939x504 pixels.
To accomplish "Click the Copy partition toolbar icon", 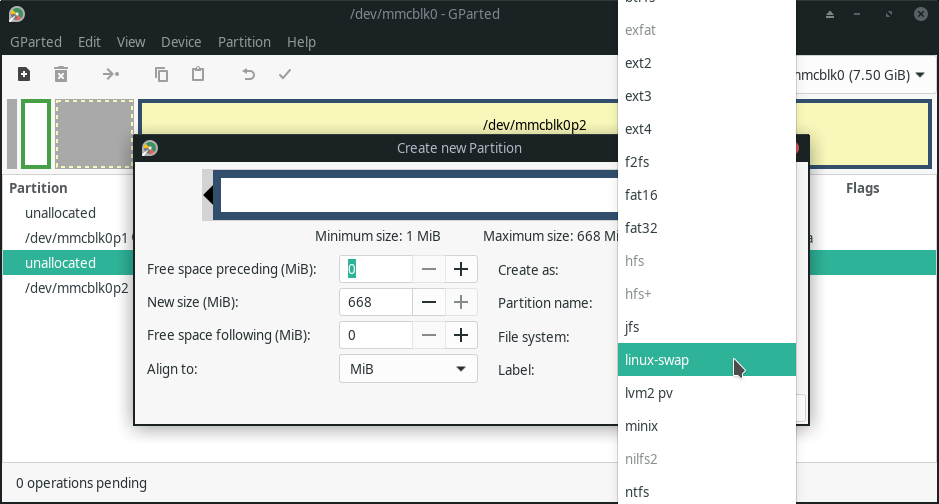I will pos(161,74).
